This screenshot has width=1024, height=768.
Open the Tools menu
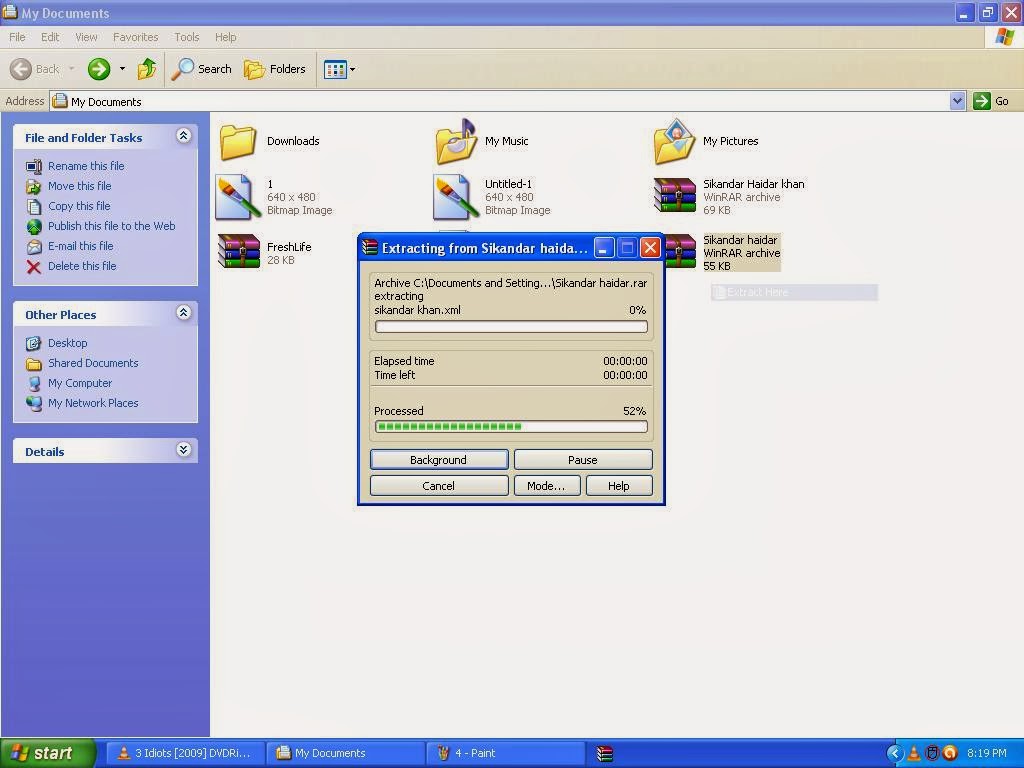point(186,37)
